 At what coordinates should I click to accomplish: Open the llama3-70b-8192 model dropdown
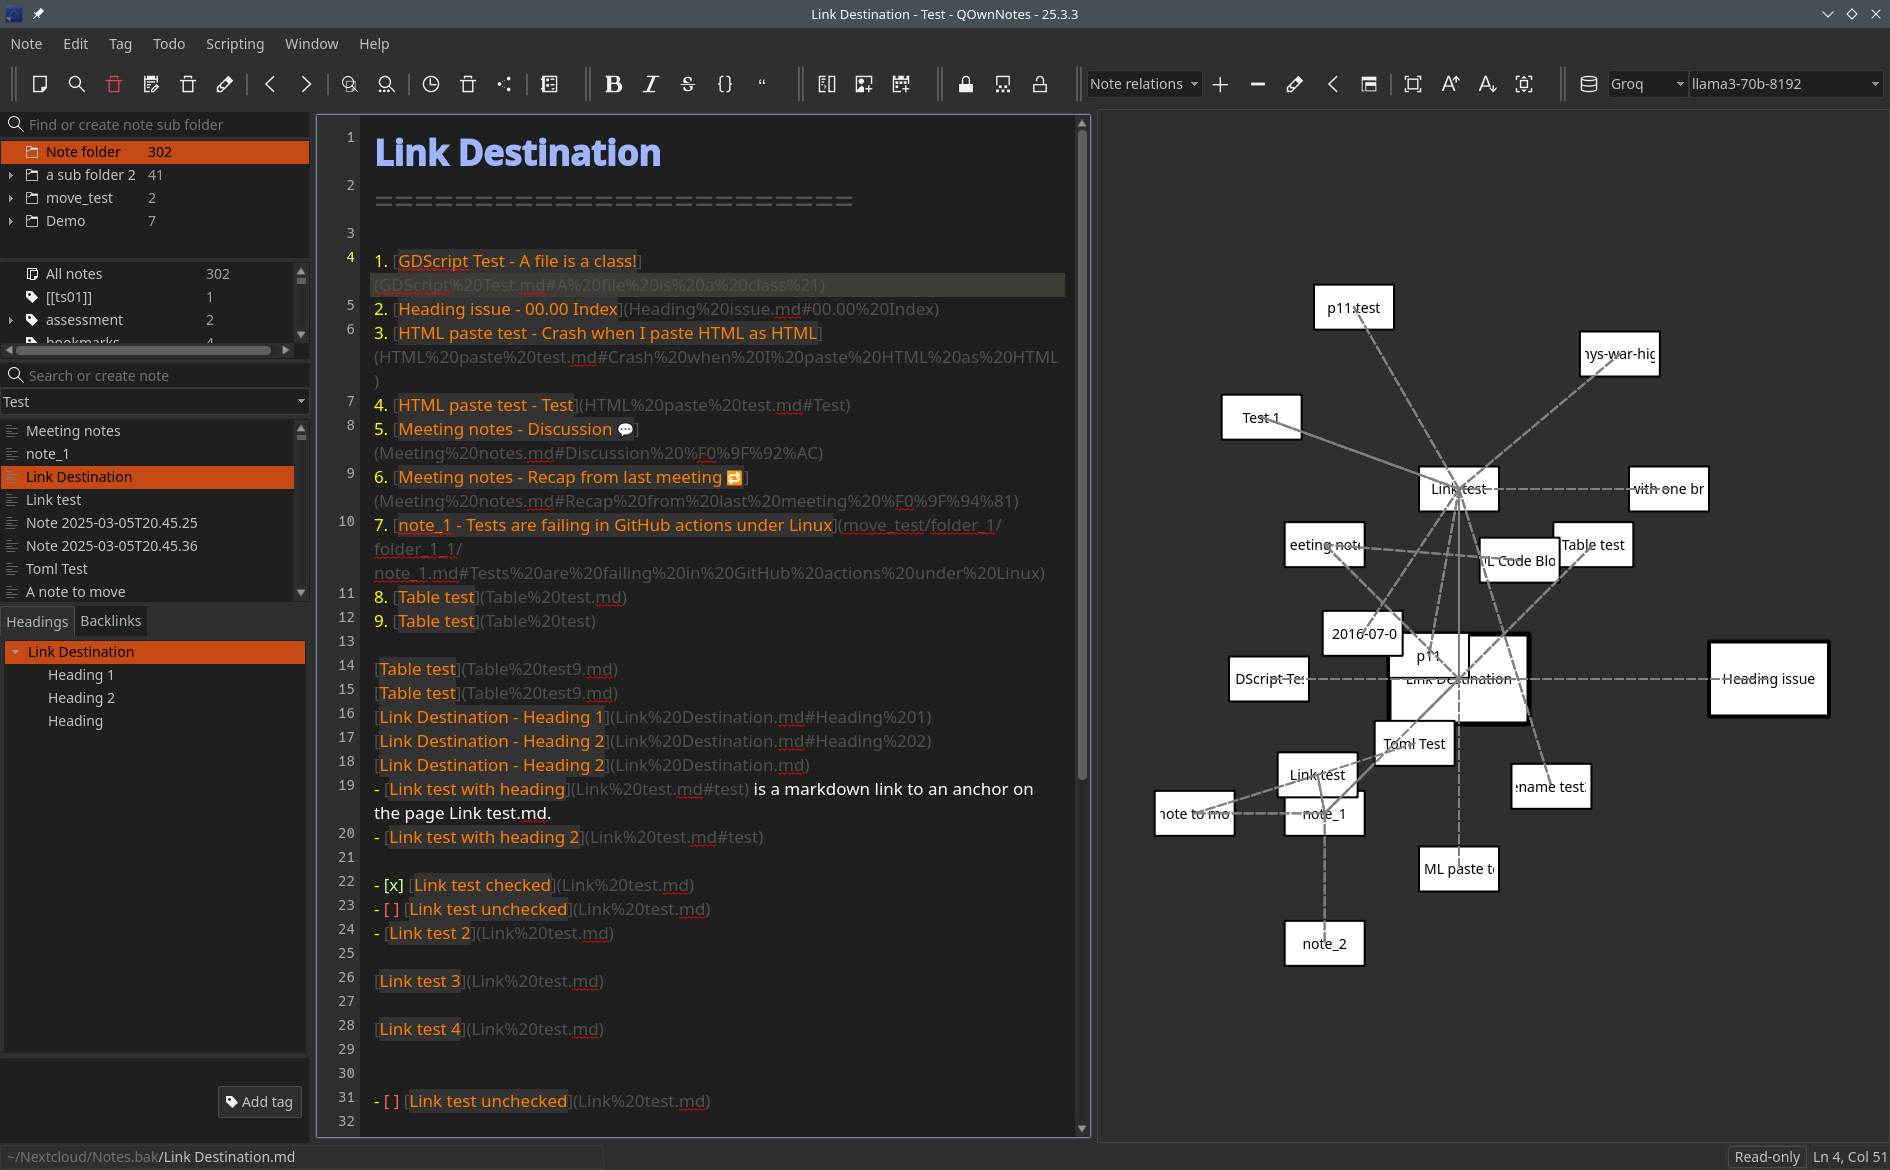pyautogui.click(x=1785, y=85)
